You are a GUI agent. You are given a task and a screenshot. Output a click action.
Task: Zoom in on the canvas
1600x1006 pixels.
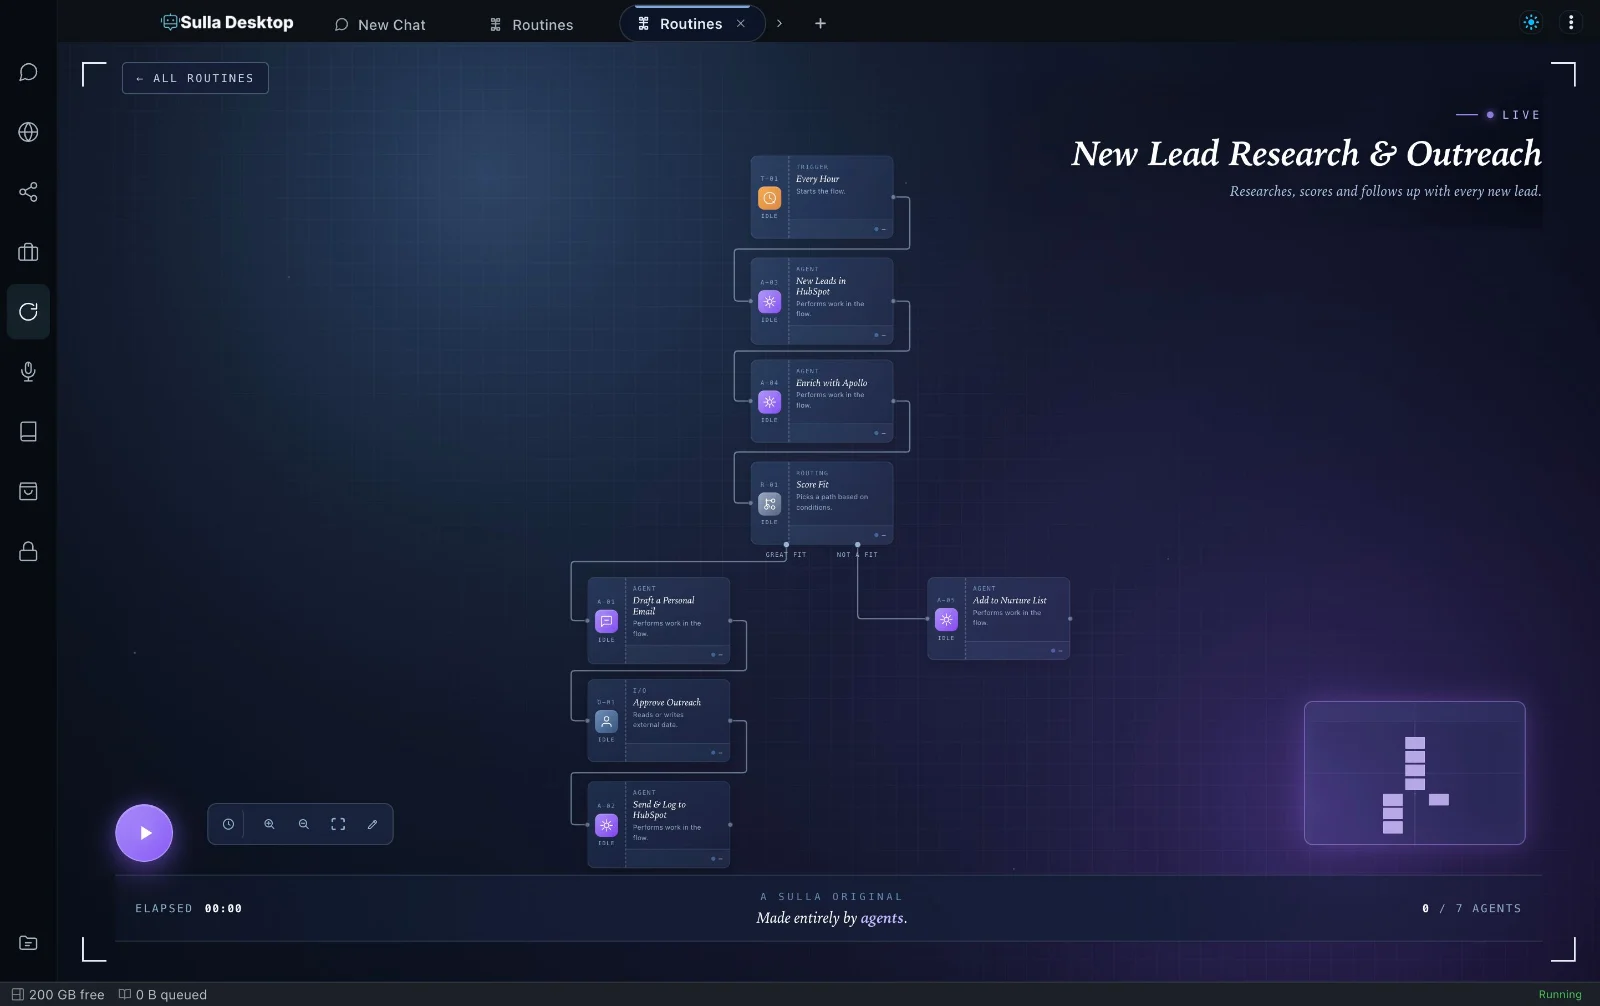coord(269,824)
